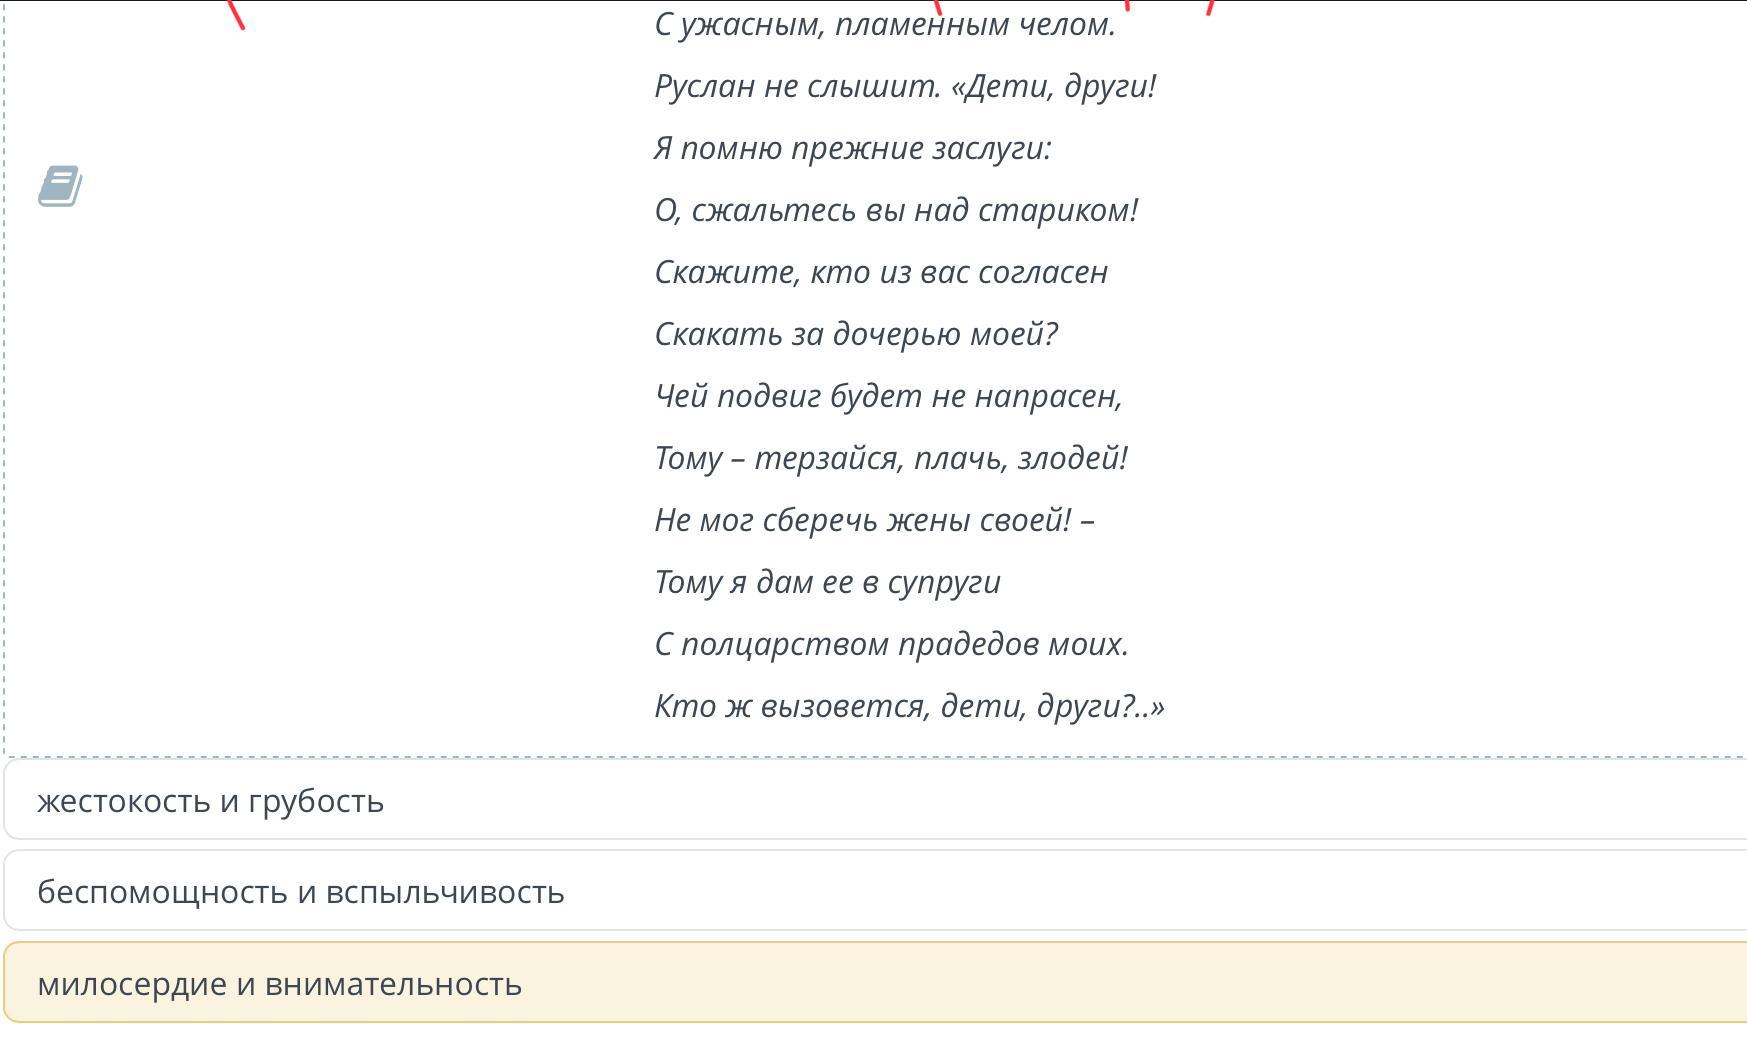The height and width of the screenshot is (1044, 1747).
Task: Click the line 'Скажите, кто из вас согласен'
Action: (x=881, y=273)
